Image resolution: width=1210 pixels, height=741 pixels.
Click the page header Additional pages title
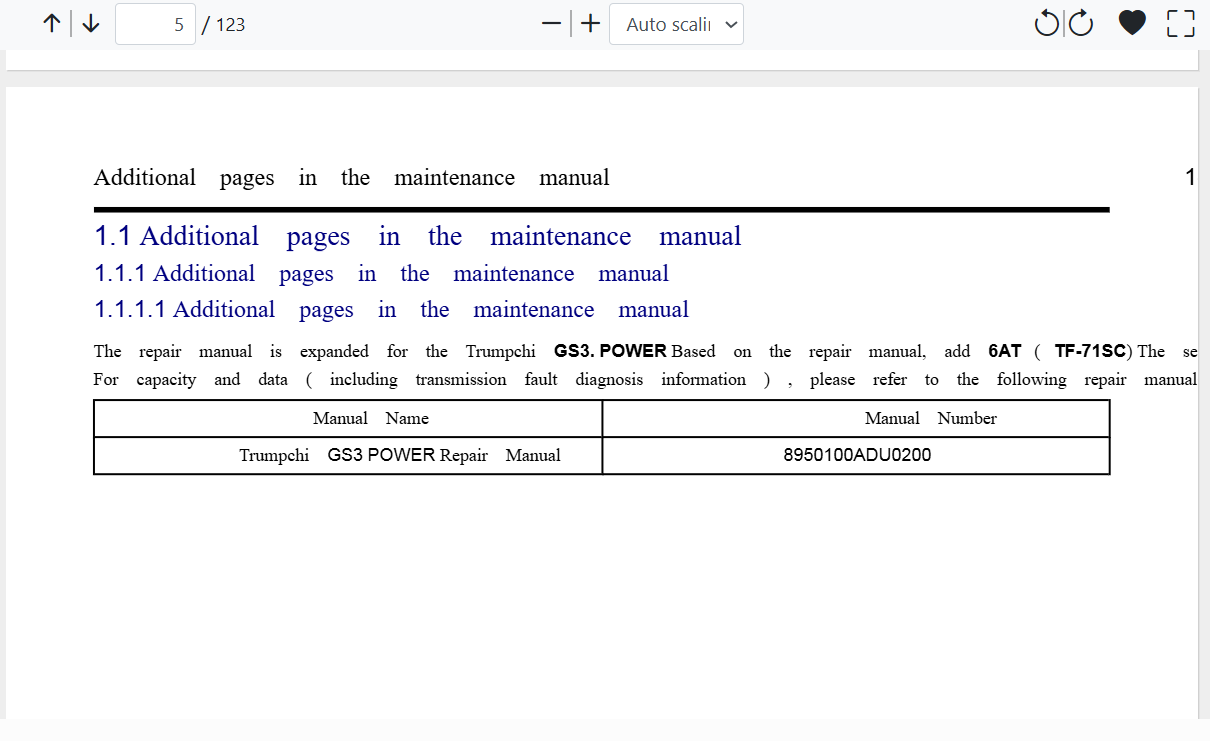351,178
